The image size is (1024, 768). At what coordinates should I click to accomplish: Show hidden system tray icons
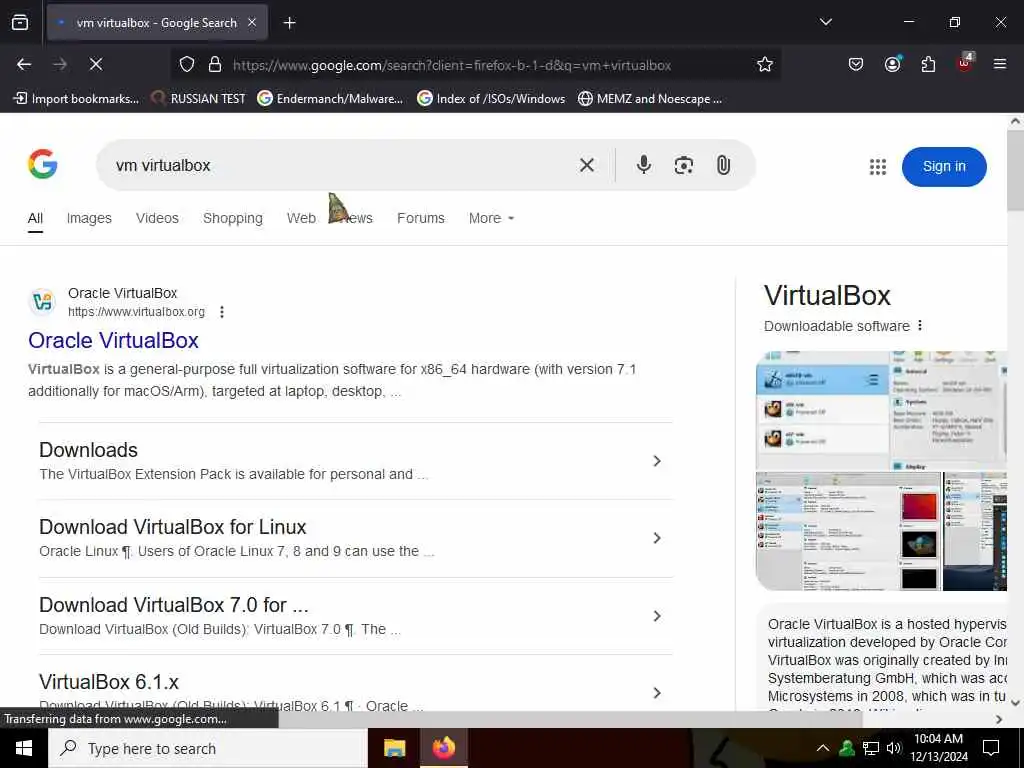tap(823, 748)
